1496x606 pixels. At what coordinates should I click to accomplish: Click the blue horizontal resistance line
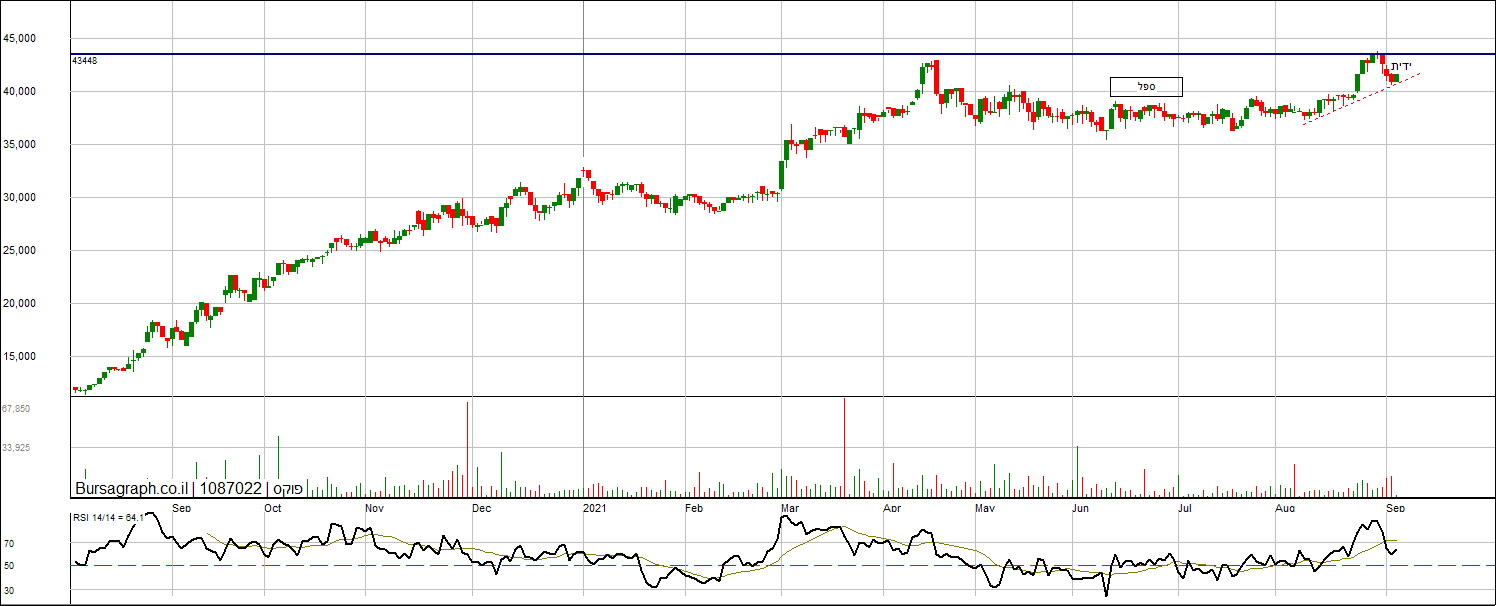[700, 54]
